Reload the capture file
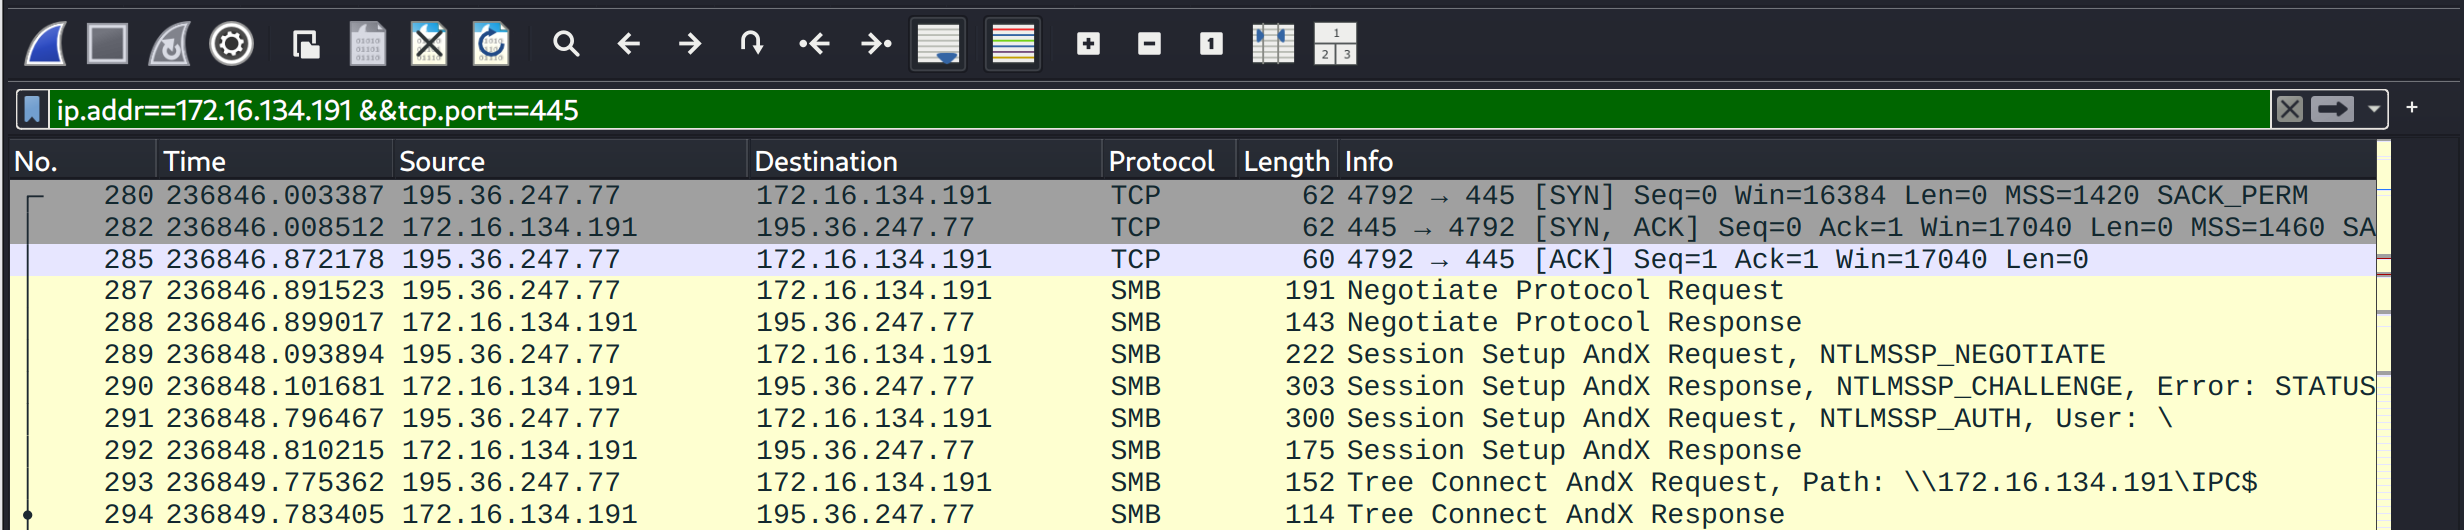The width and height of the screenshot is (2464, 530). (x=491, y=44)
